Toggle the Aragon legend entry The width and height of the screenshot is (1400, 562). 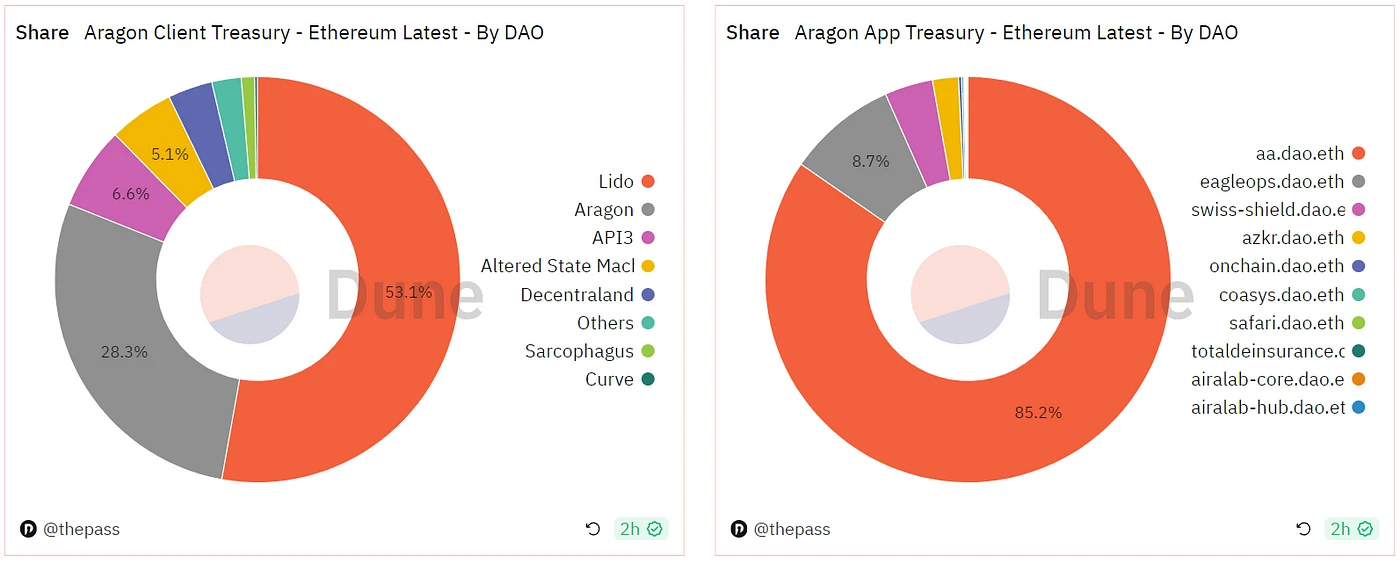(604, 210)
